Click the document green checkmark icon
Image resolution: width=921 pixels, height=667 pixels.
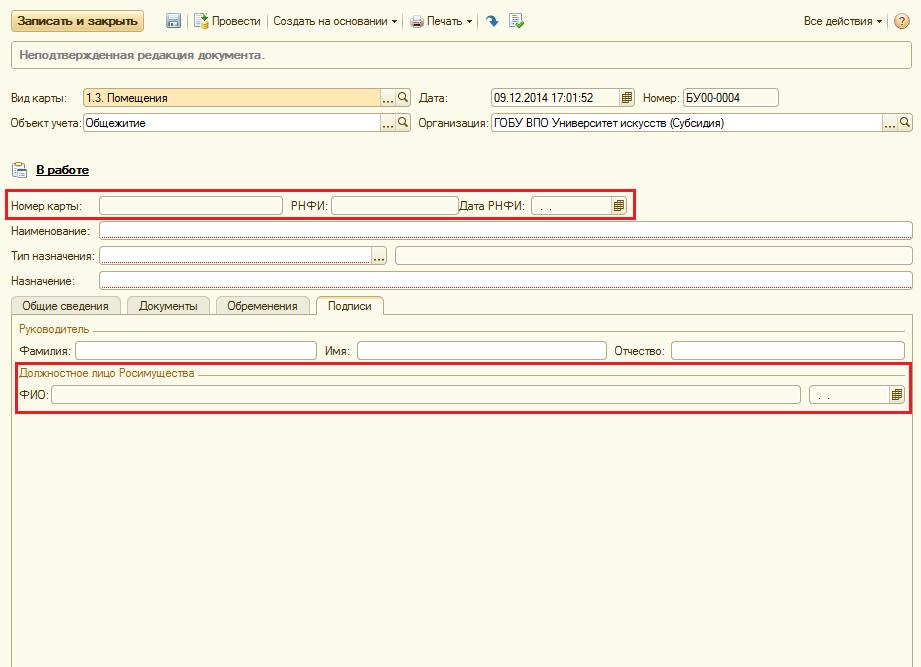[x=516, y=21]
